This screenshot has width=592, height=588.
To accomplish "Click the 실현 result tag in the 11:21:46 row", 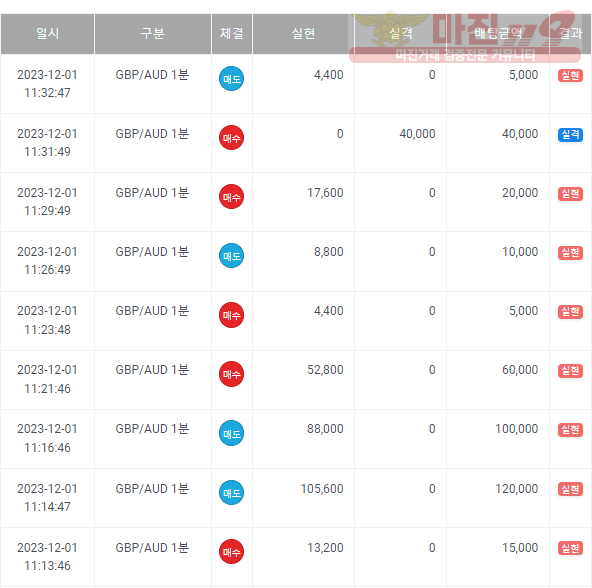I will coord(570,370).
